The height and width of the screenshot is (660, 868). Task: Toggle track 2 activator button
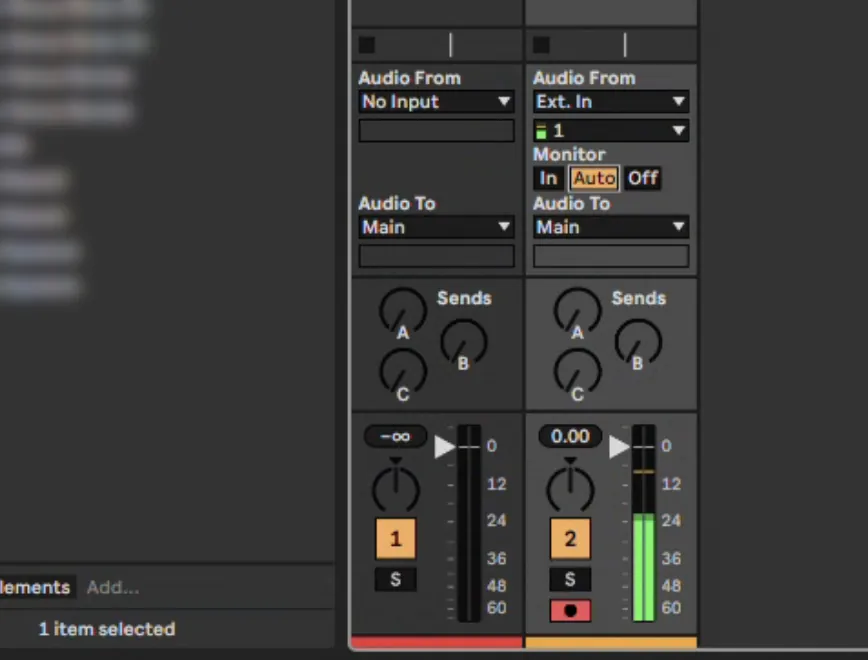570,539
